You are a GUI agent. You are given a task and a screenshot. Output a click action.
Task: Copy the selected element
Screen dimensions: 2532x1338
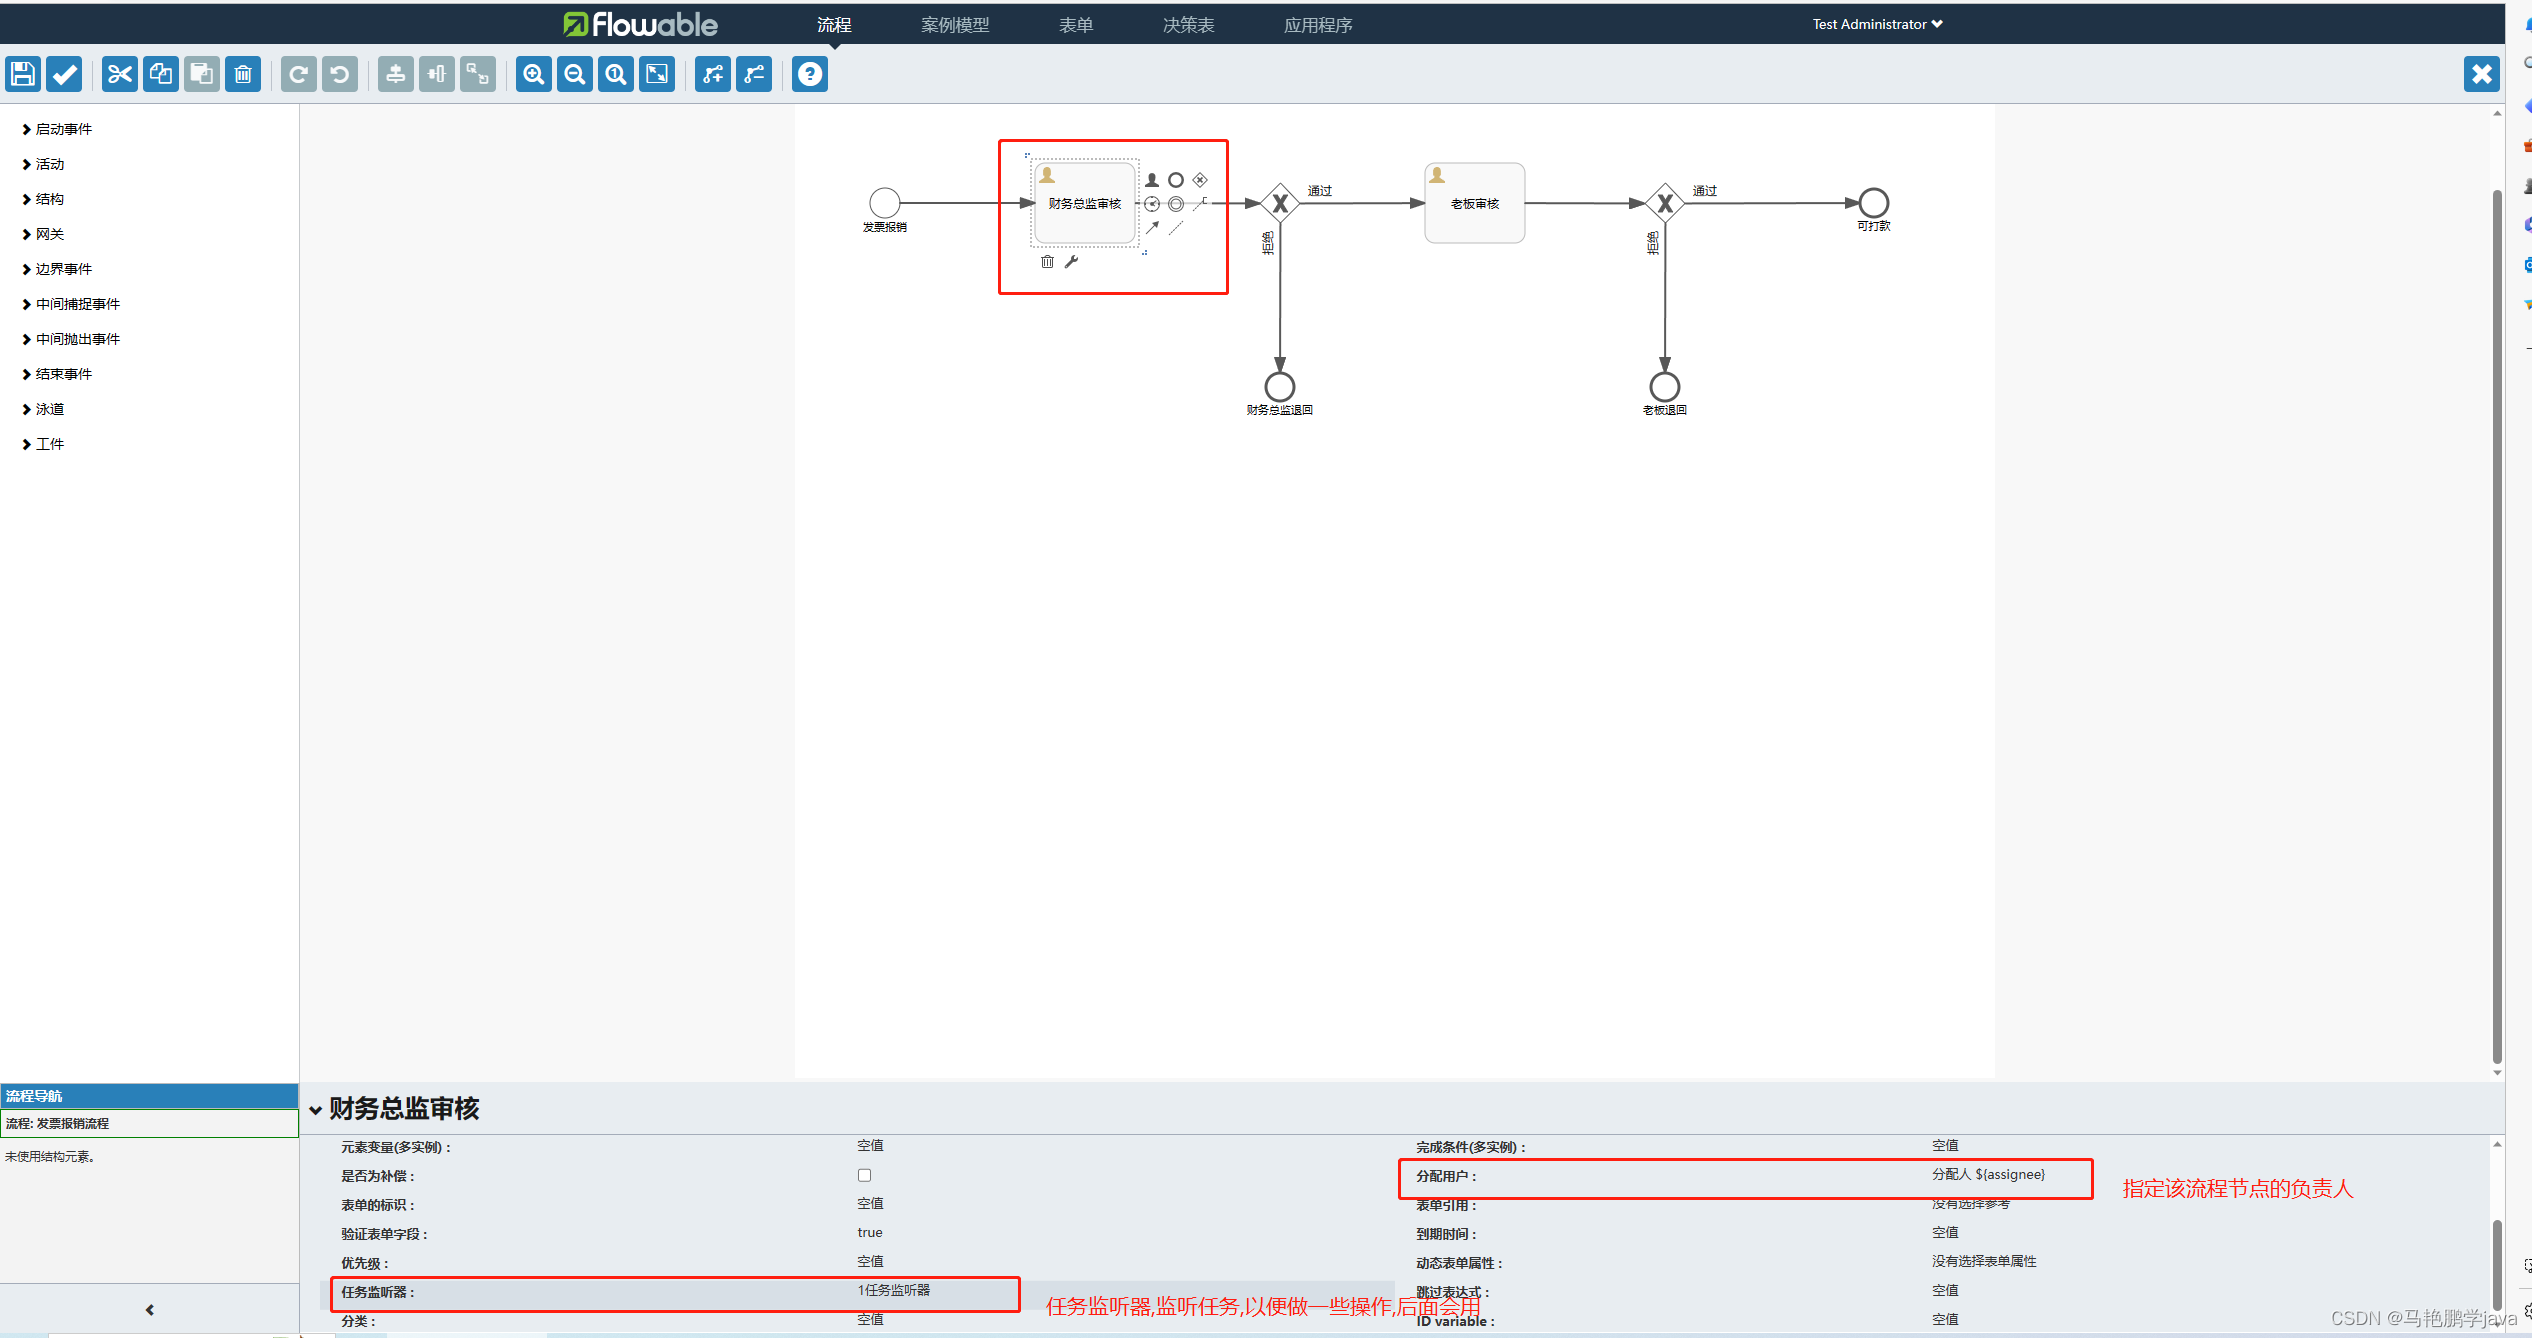point(160,74)
